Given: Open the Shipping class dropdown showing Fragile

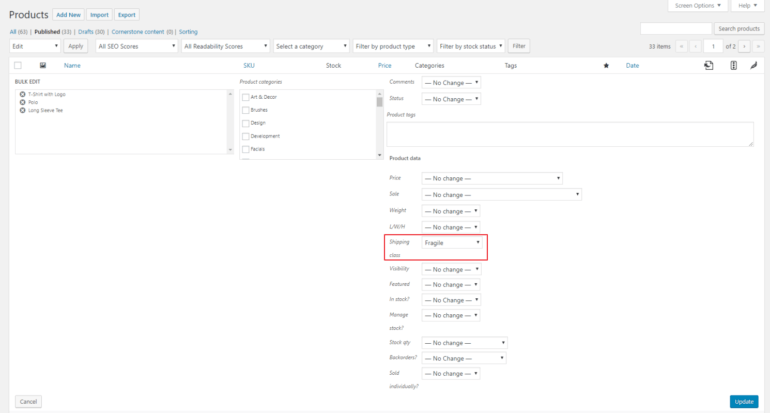Looking at the screenshot, I should point(451,243).
